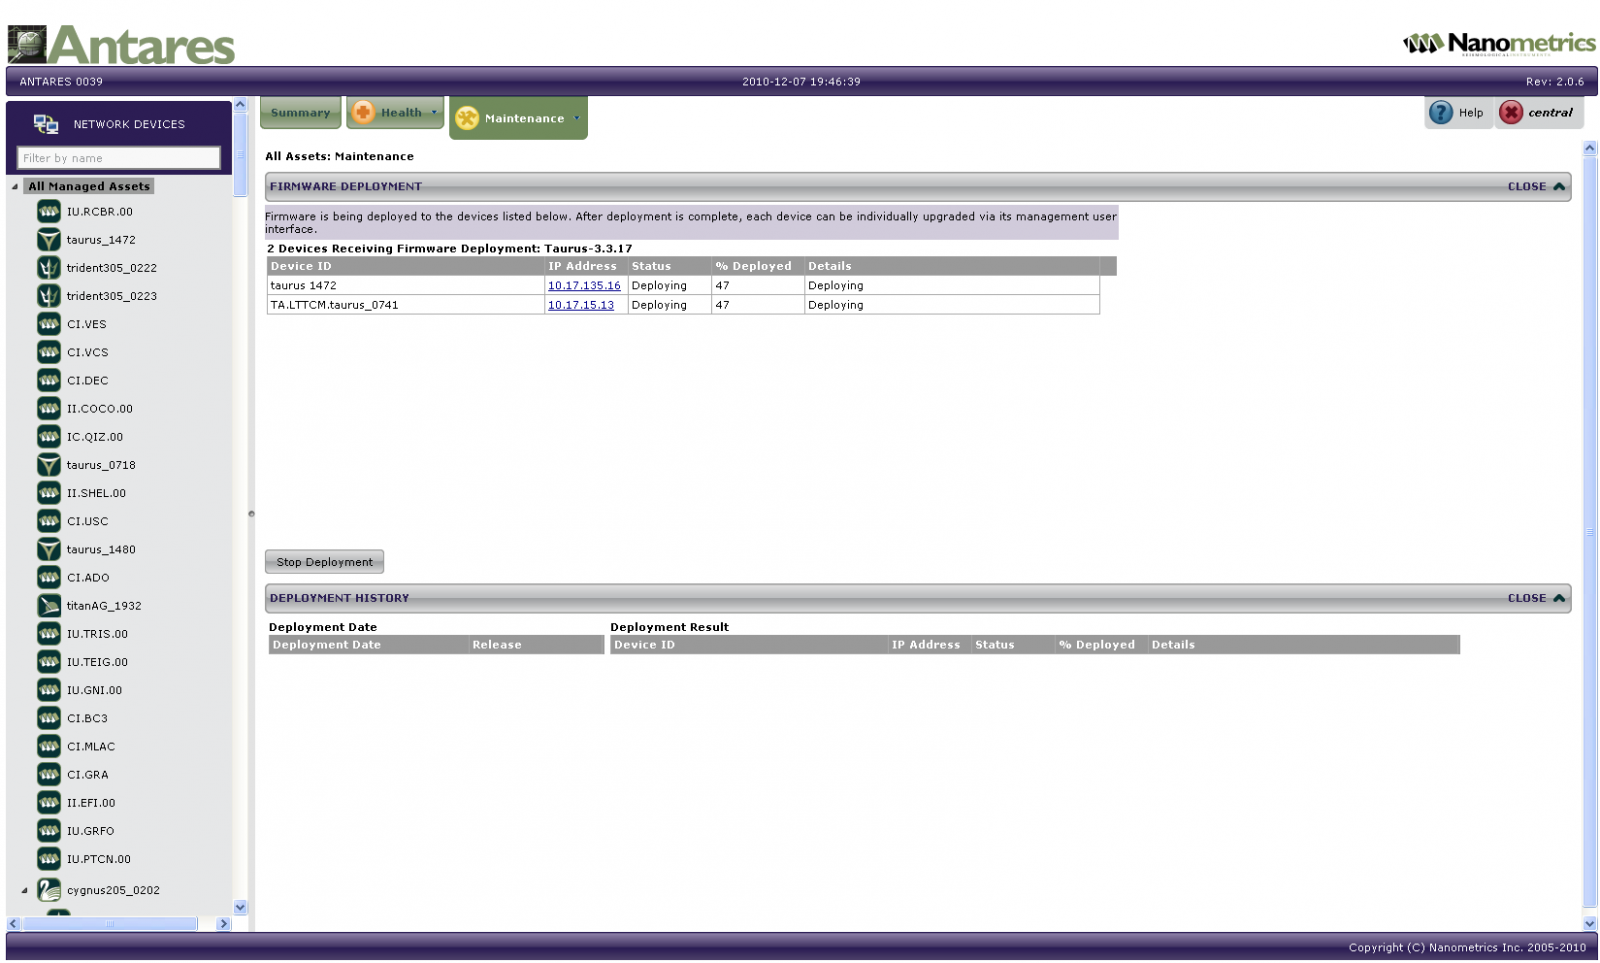Click the IU.TRIS.00 station icon
1600x963 pixels.
point(49,633)
